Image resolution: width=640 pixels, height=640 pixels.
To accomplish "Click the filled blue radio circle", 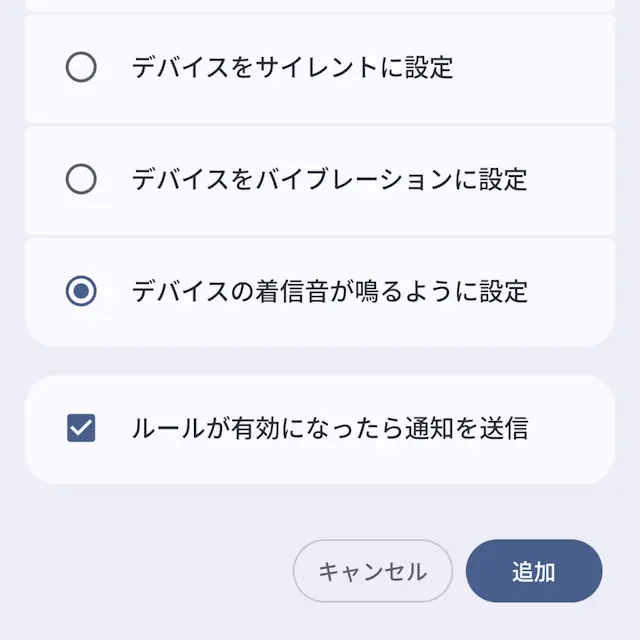I will coord(81,291).
